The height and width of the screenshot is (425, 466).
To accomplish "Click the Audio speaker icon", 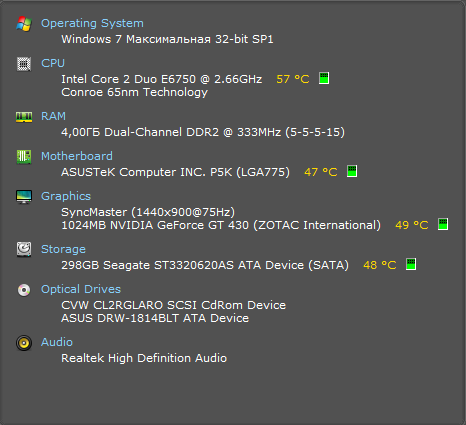I will tap(24, 343).
